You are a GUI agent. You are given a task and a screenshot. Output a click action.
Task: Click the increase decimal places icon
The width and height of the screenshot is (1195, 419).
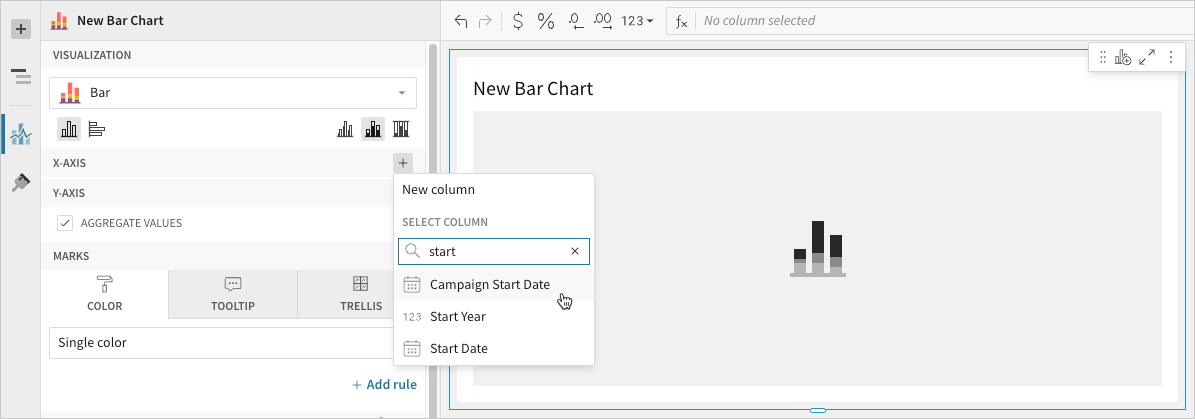point(603,21)
